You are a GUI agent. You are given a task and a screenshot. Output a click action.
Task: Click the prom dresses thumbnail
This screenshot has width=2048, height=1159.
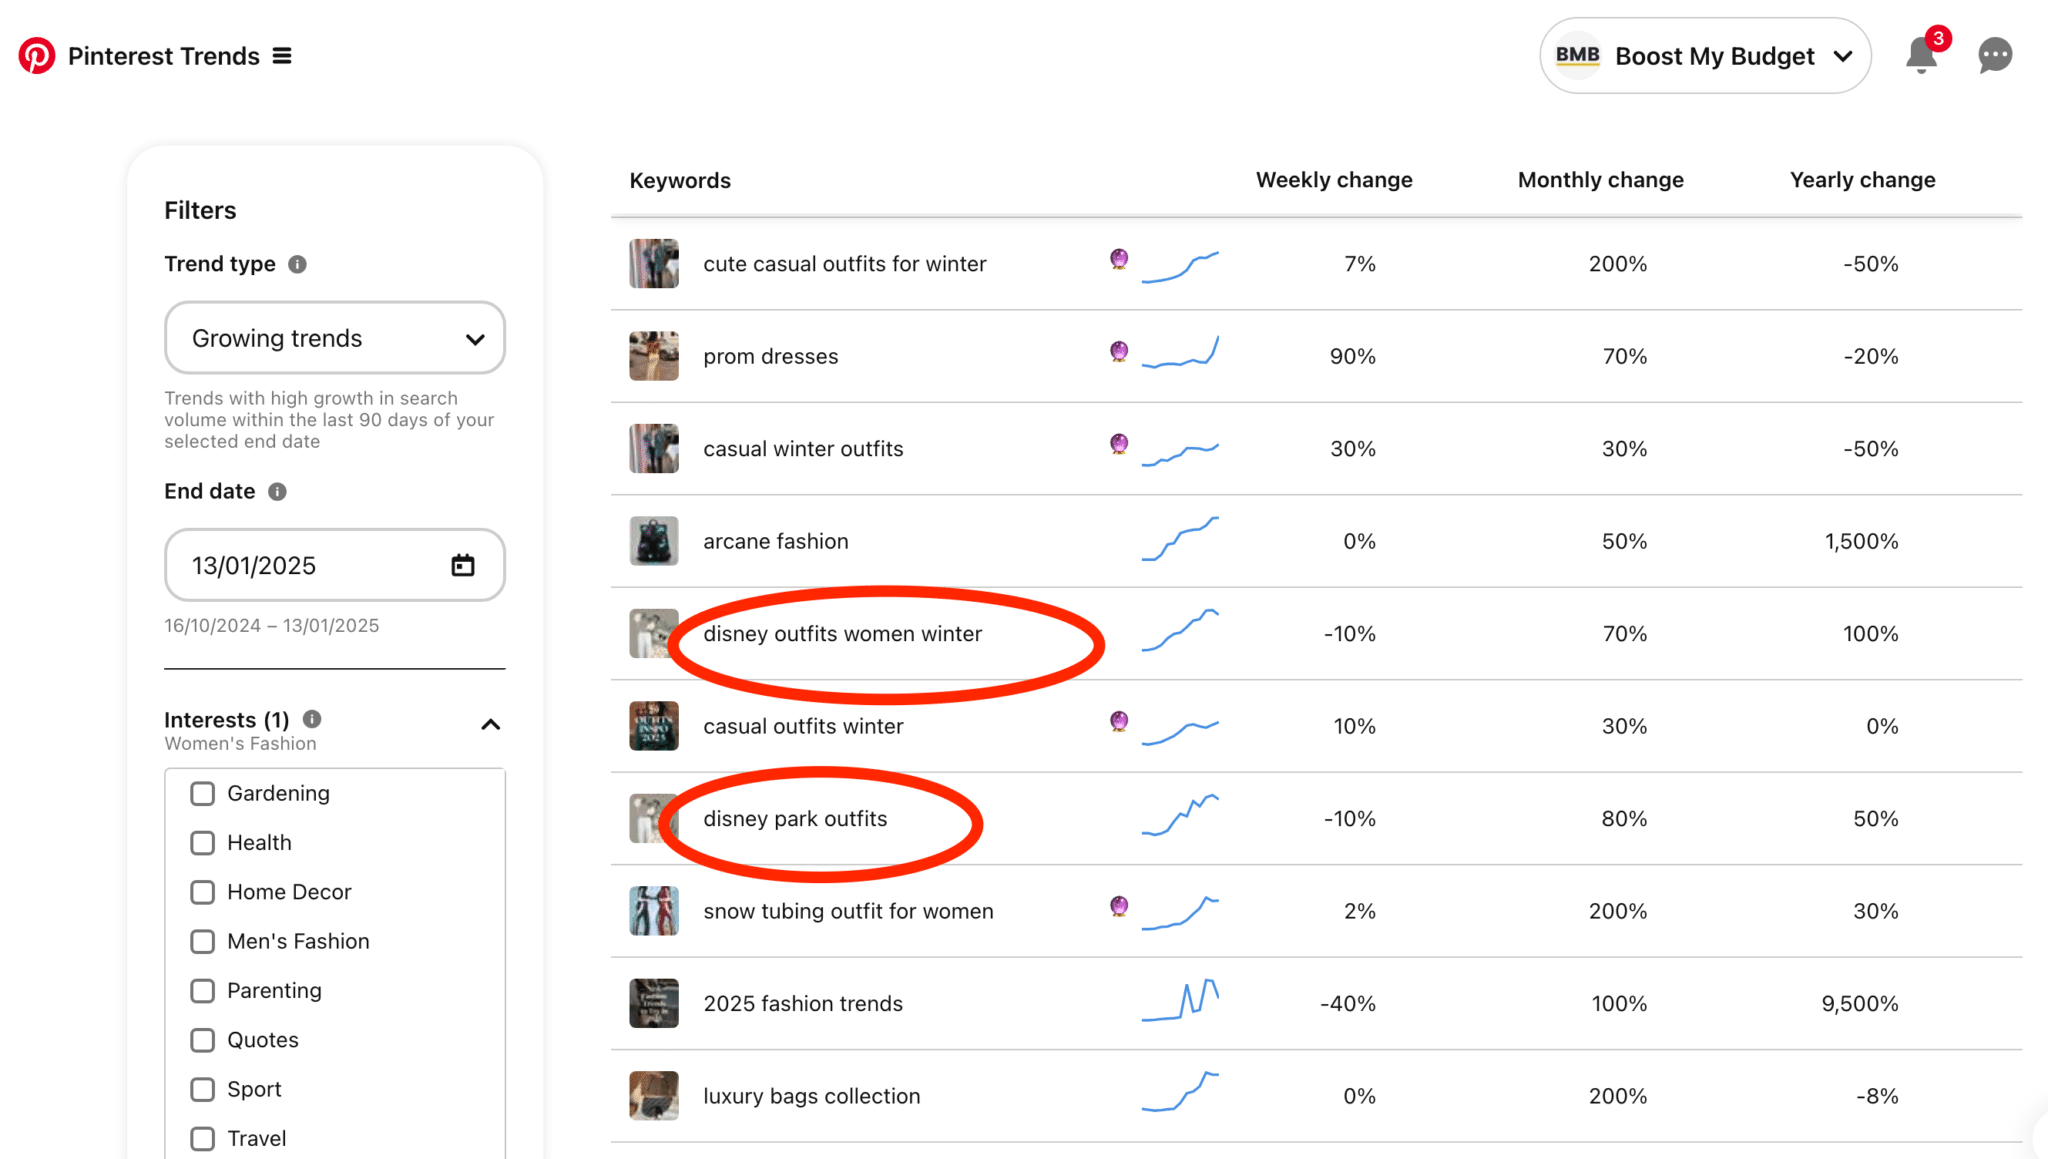click(x=654, y=356)
